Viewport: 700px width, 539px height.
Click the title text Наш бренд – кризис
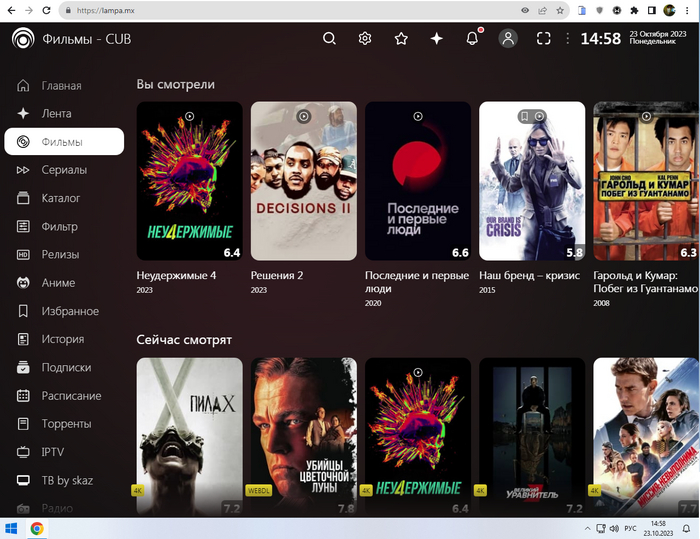(x=529, y=276)
